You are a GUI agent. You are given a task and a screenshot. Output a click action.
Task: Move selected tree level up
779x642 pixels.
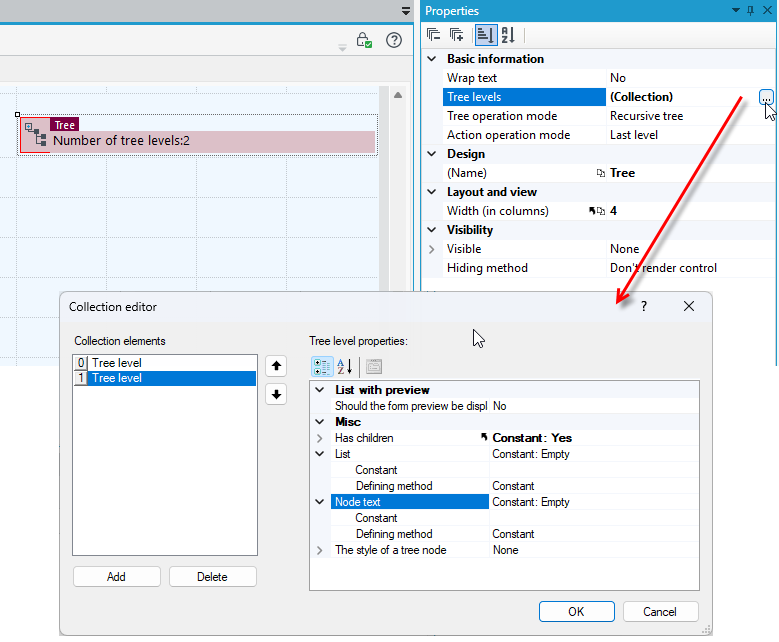click(x=276, y=367)
